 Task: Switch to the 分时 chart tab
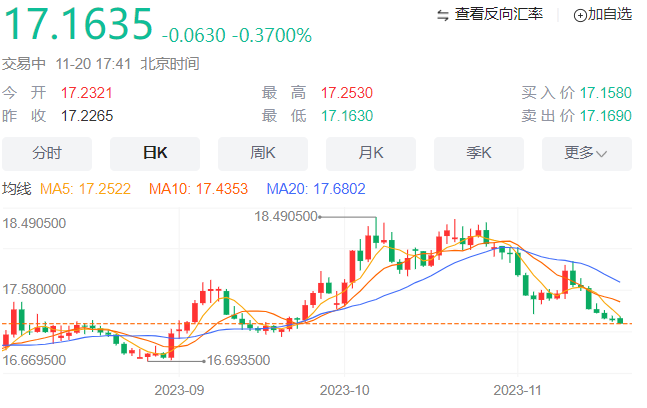click(x=47, y=153)
